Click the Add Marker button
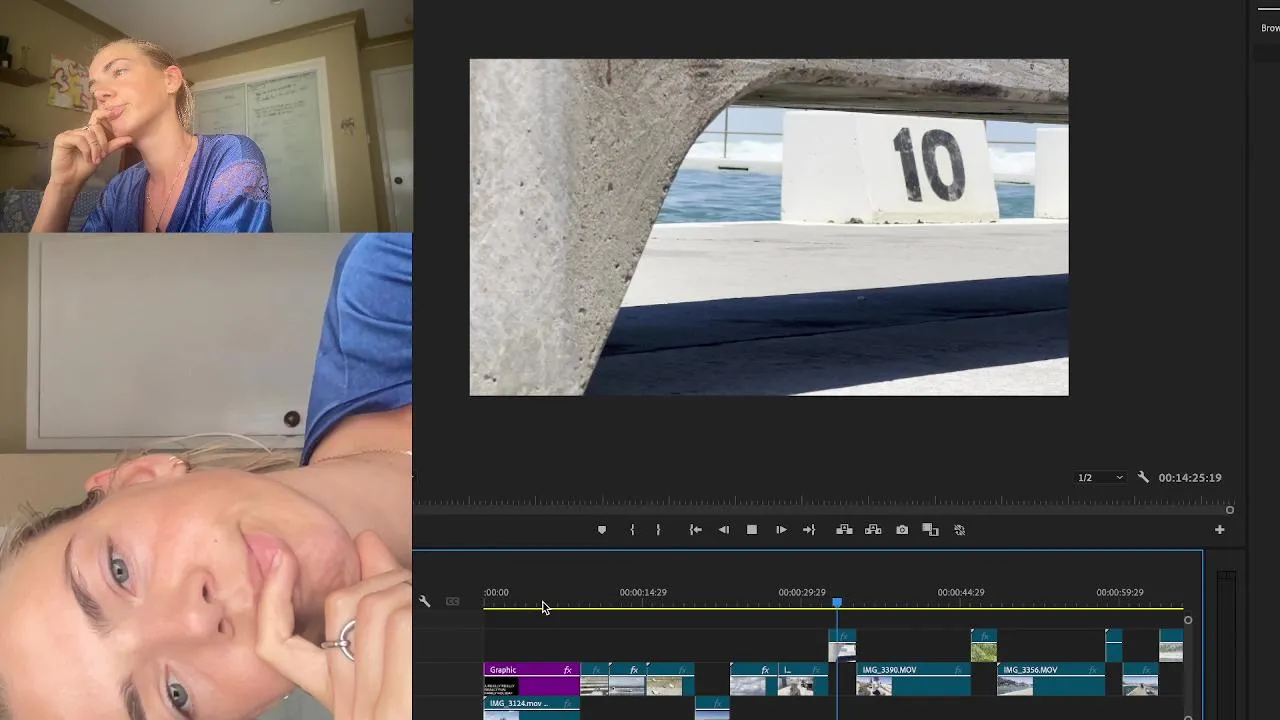 click(x=601, y=530)
